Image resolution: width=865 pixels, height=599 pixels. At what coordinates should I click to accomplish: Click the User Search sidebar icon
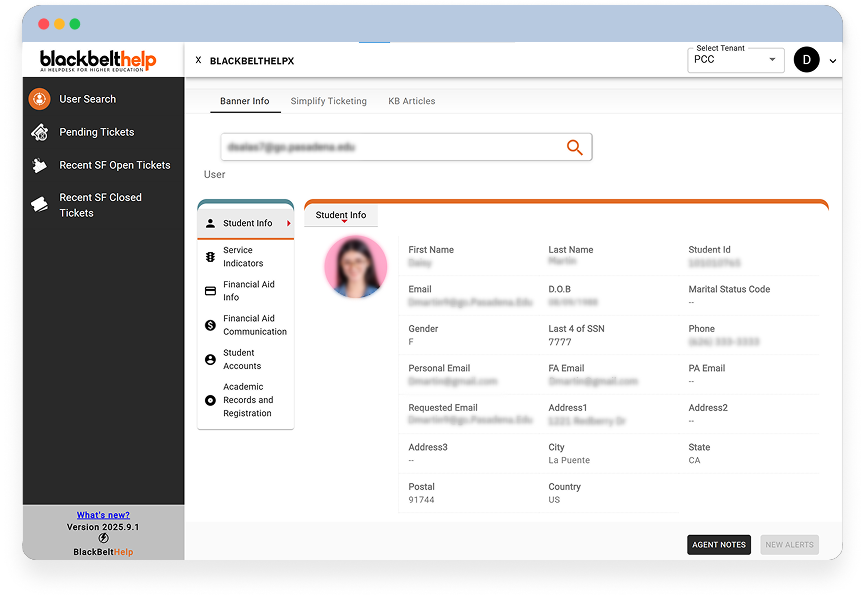point(39,99)
